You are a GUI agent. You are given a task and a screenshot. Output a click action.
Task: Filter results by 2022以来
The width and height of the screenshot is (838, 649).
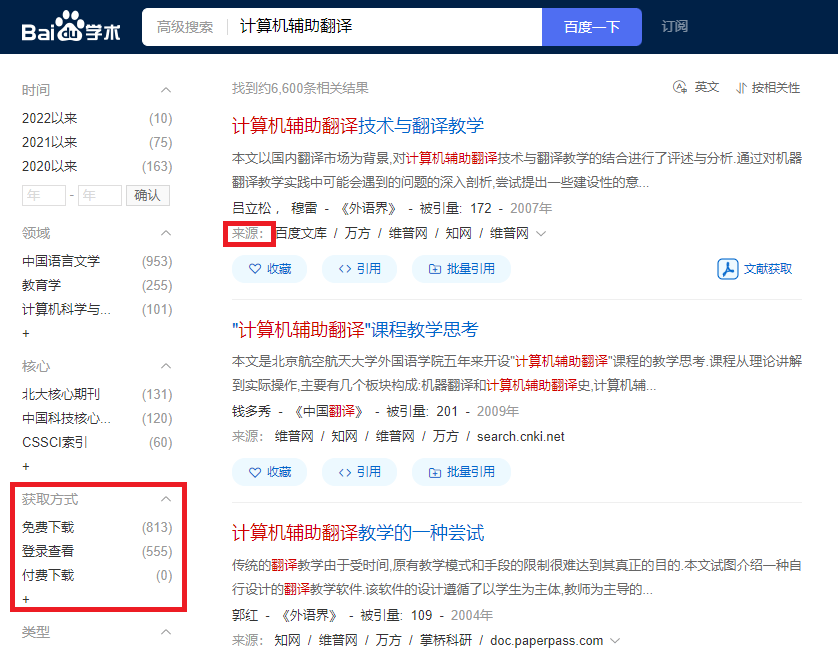[50, 118]
